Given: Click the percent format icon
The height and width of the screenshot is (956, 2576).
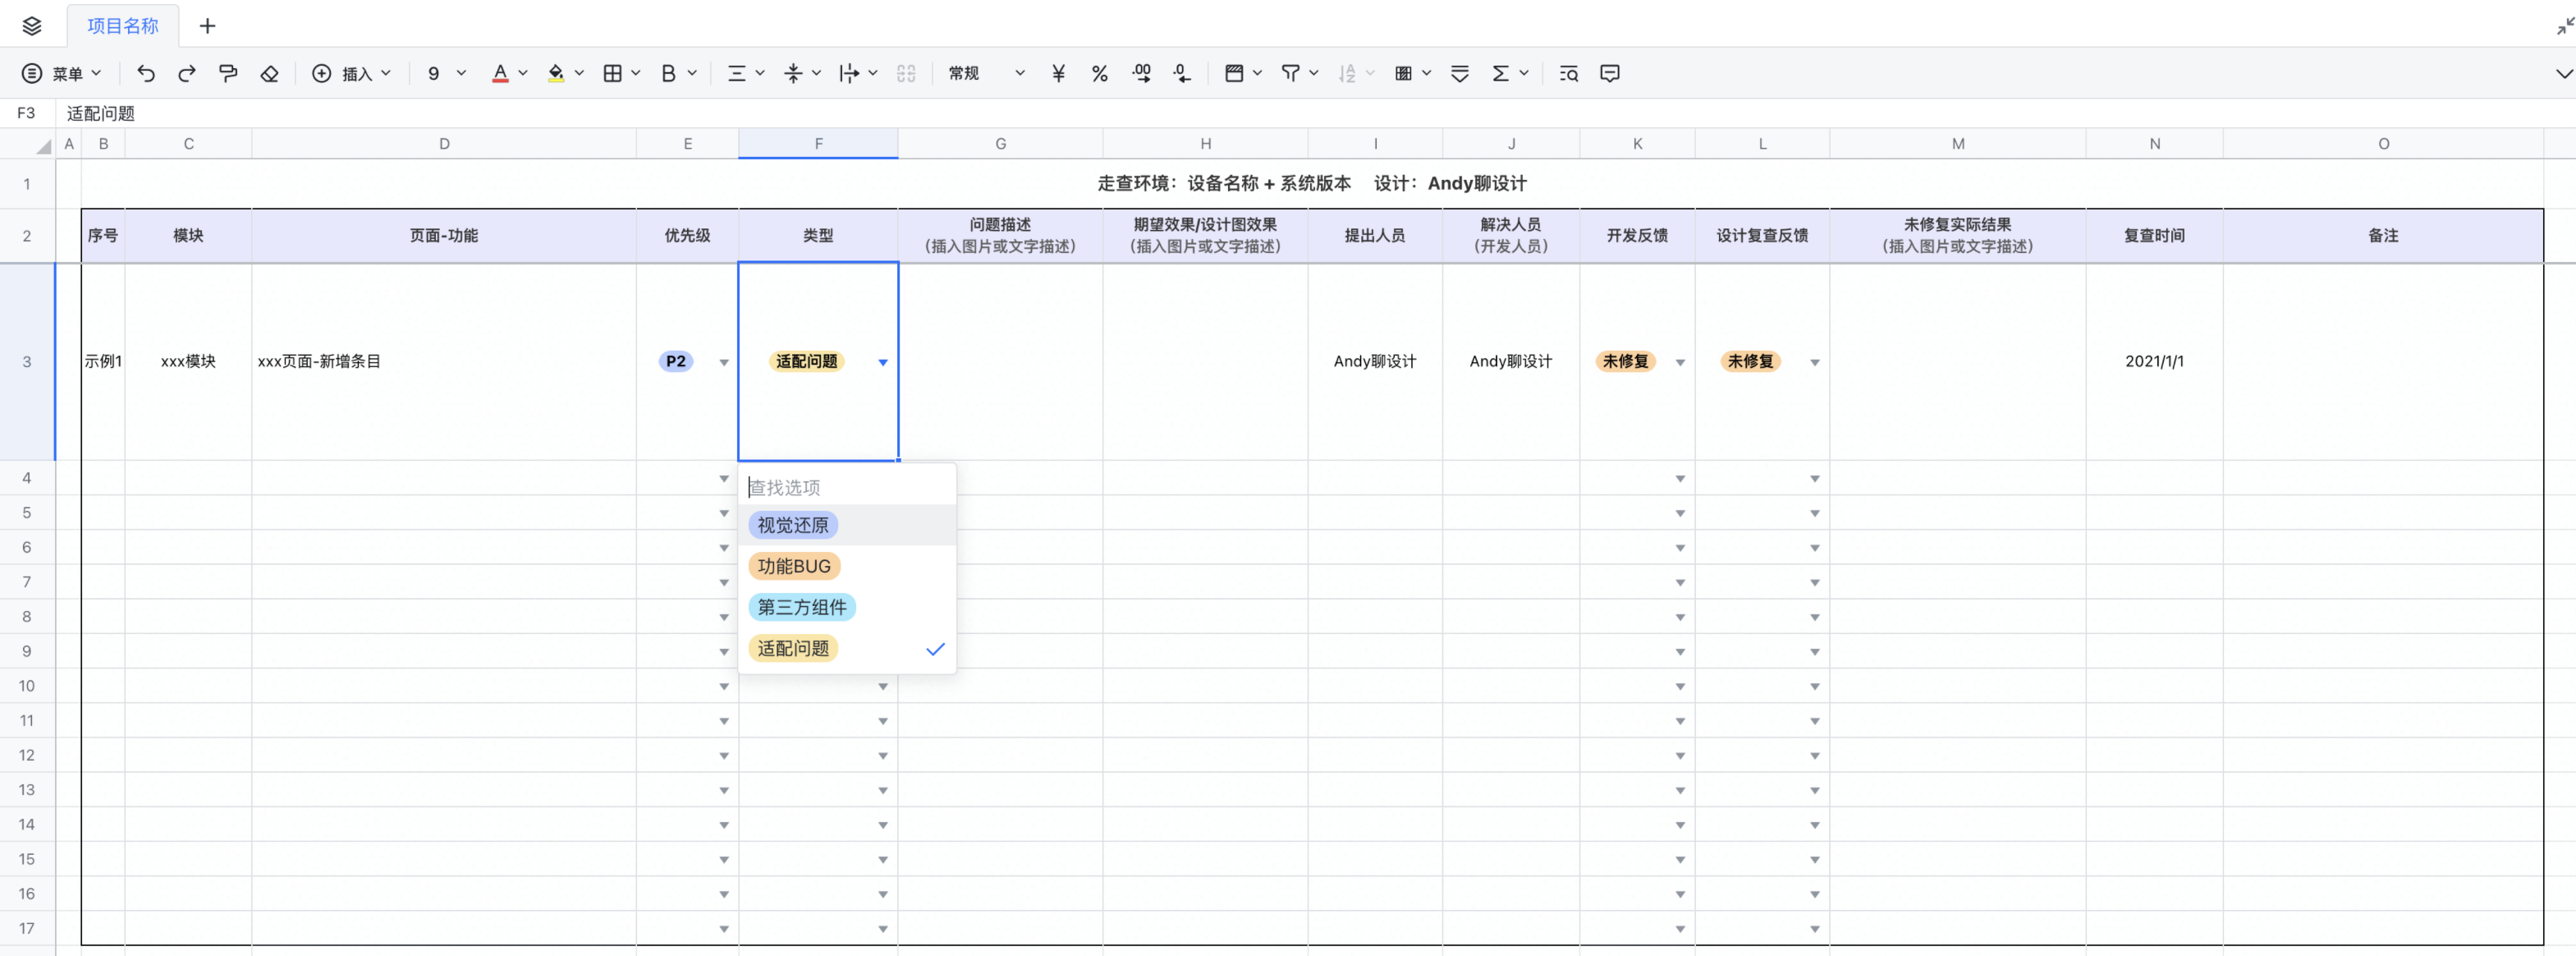Looking at the screenshot, I should point(1099,73).
